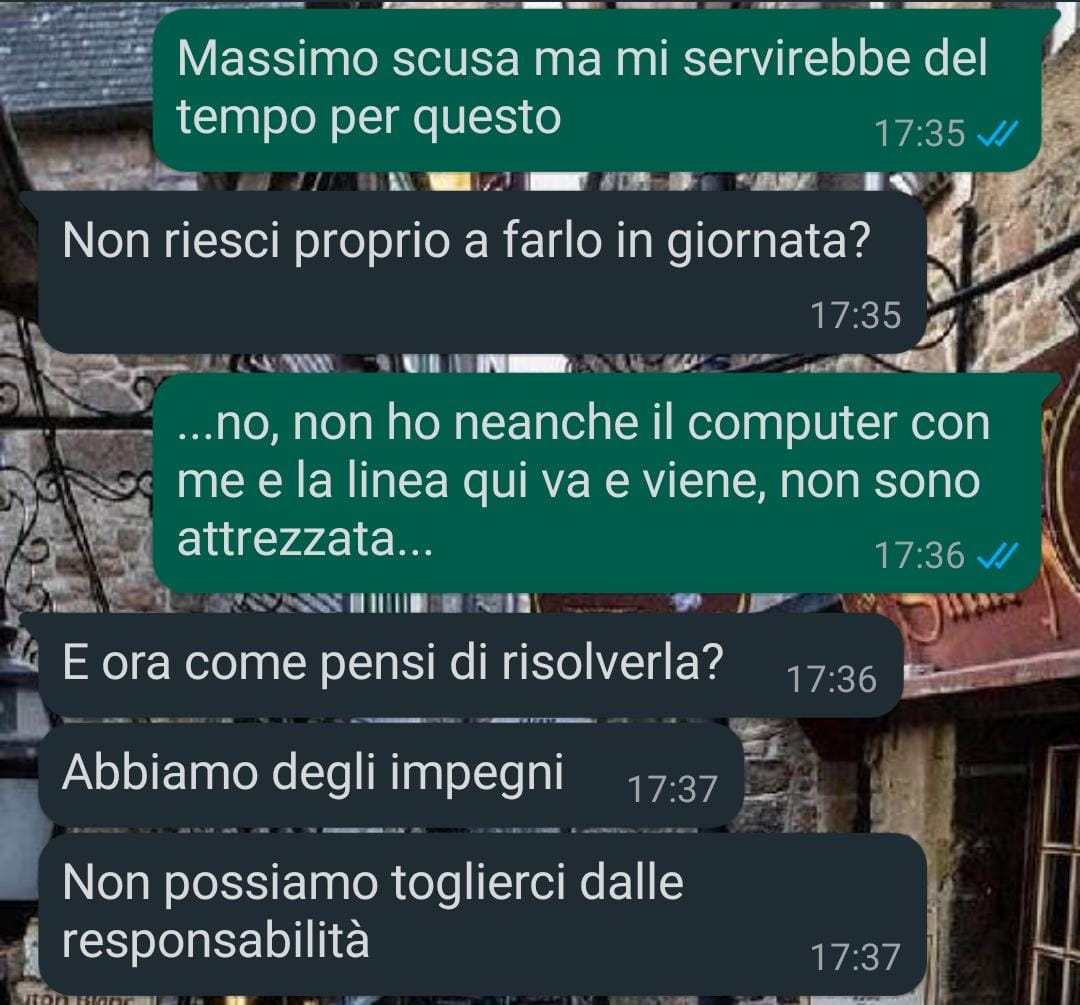Select message 'E ora come pensi di risolverla?'

[x=470, y=665]
